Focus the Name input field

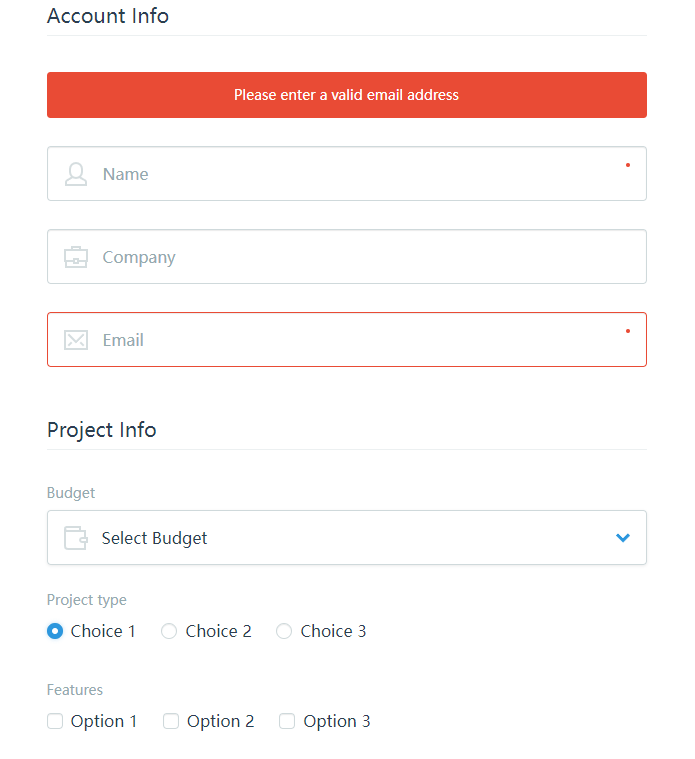[x=347, y=174]
